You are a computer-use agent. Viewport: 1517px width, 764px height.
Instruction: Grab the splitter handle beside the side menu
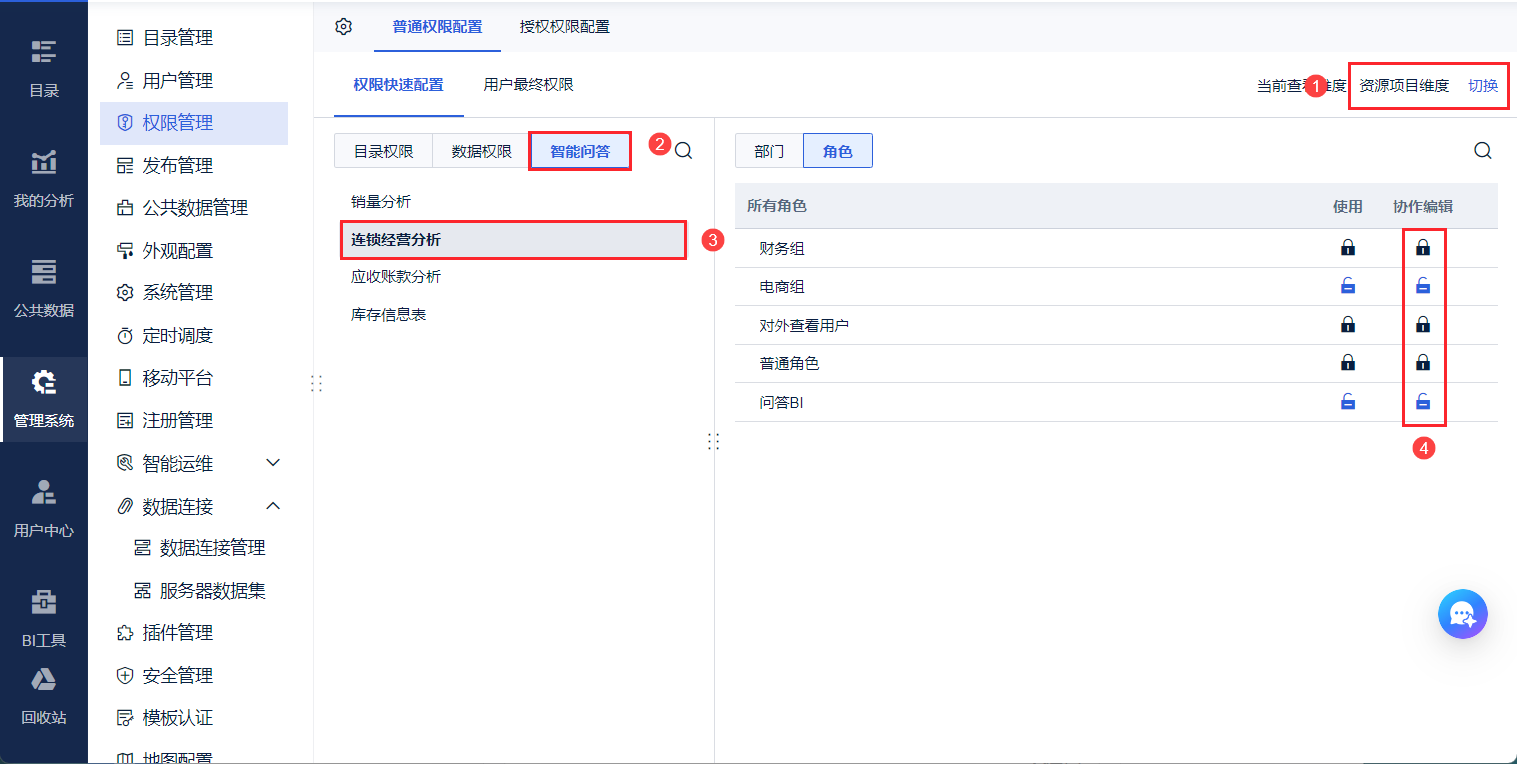[x=317, y=383]
